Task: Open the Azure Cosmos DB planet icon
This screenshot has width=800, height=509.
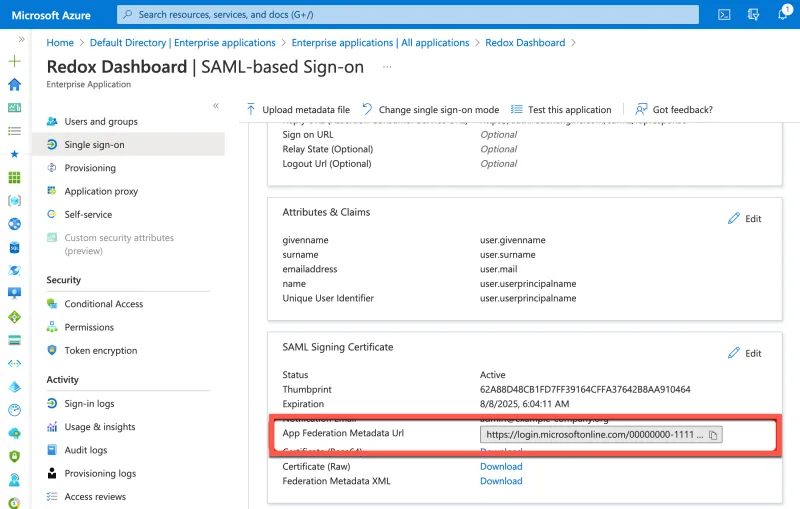Action: [x=15, y=270]
